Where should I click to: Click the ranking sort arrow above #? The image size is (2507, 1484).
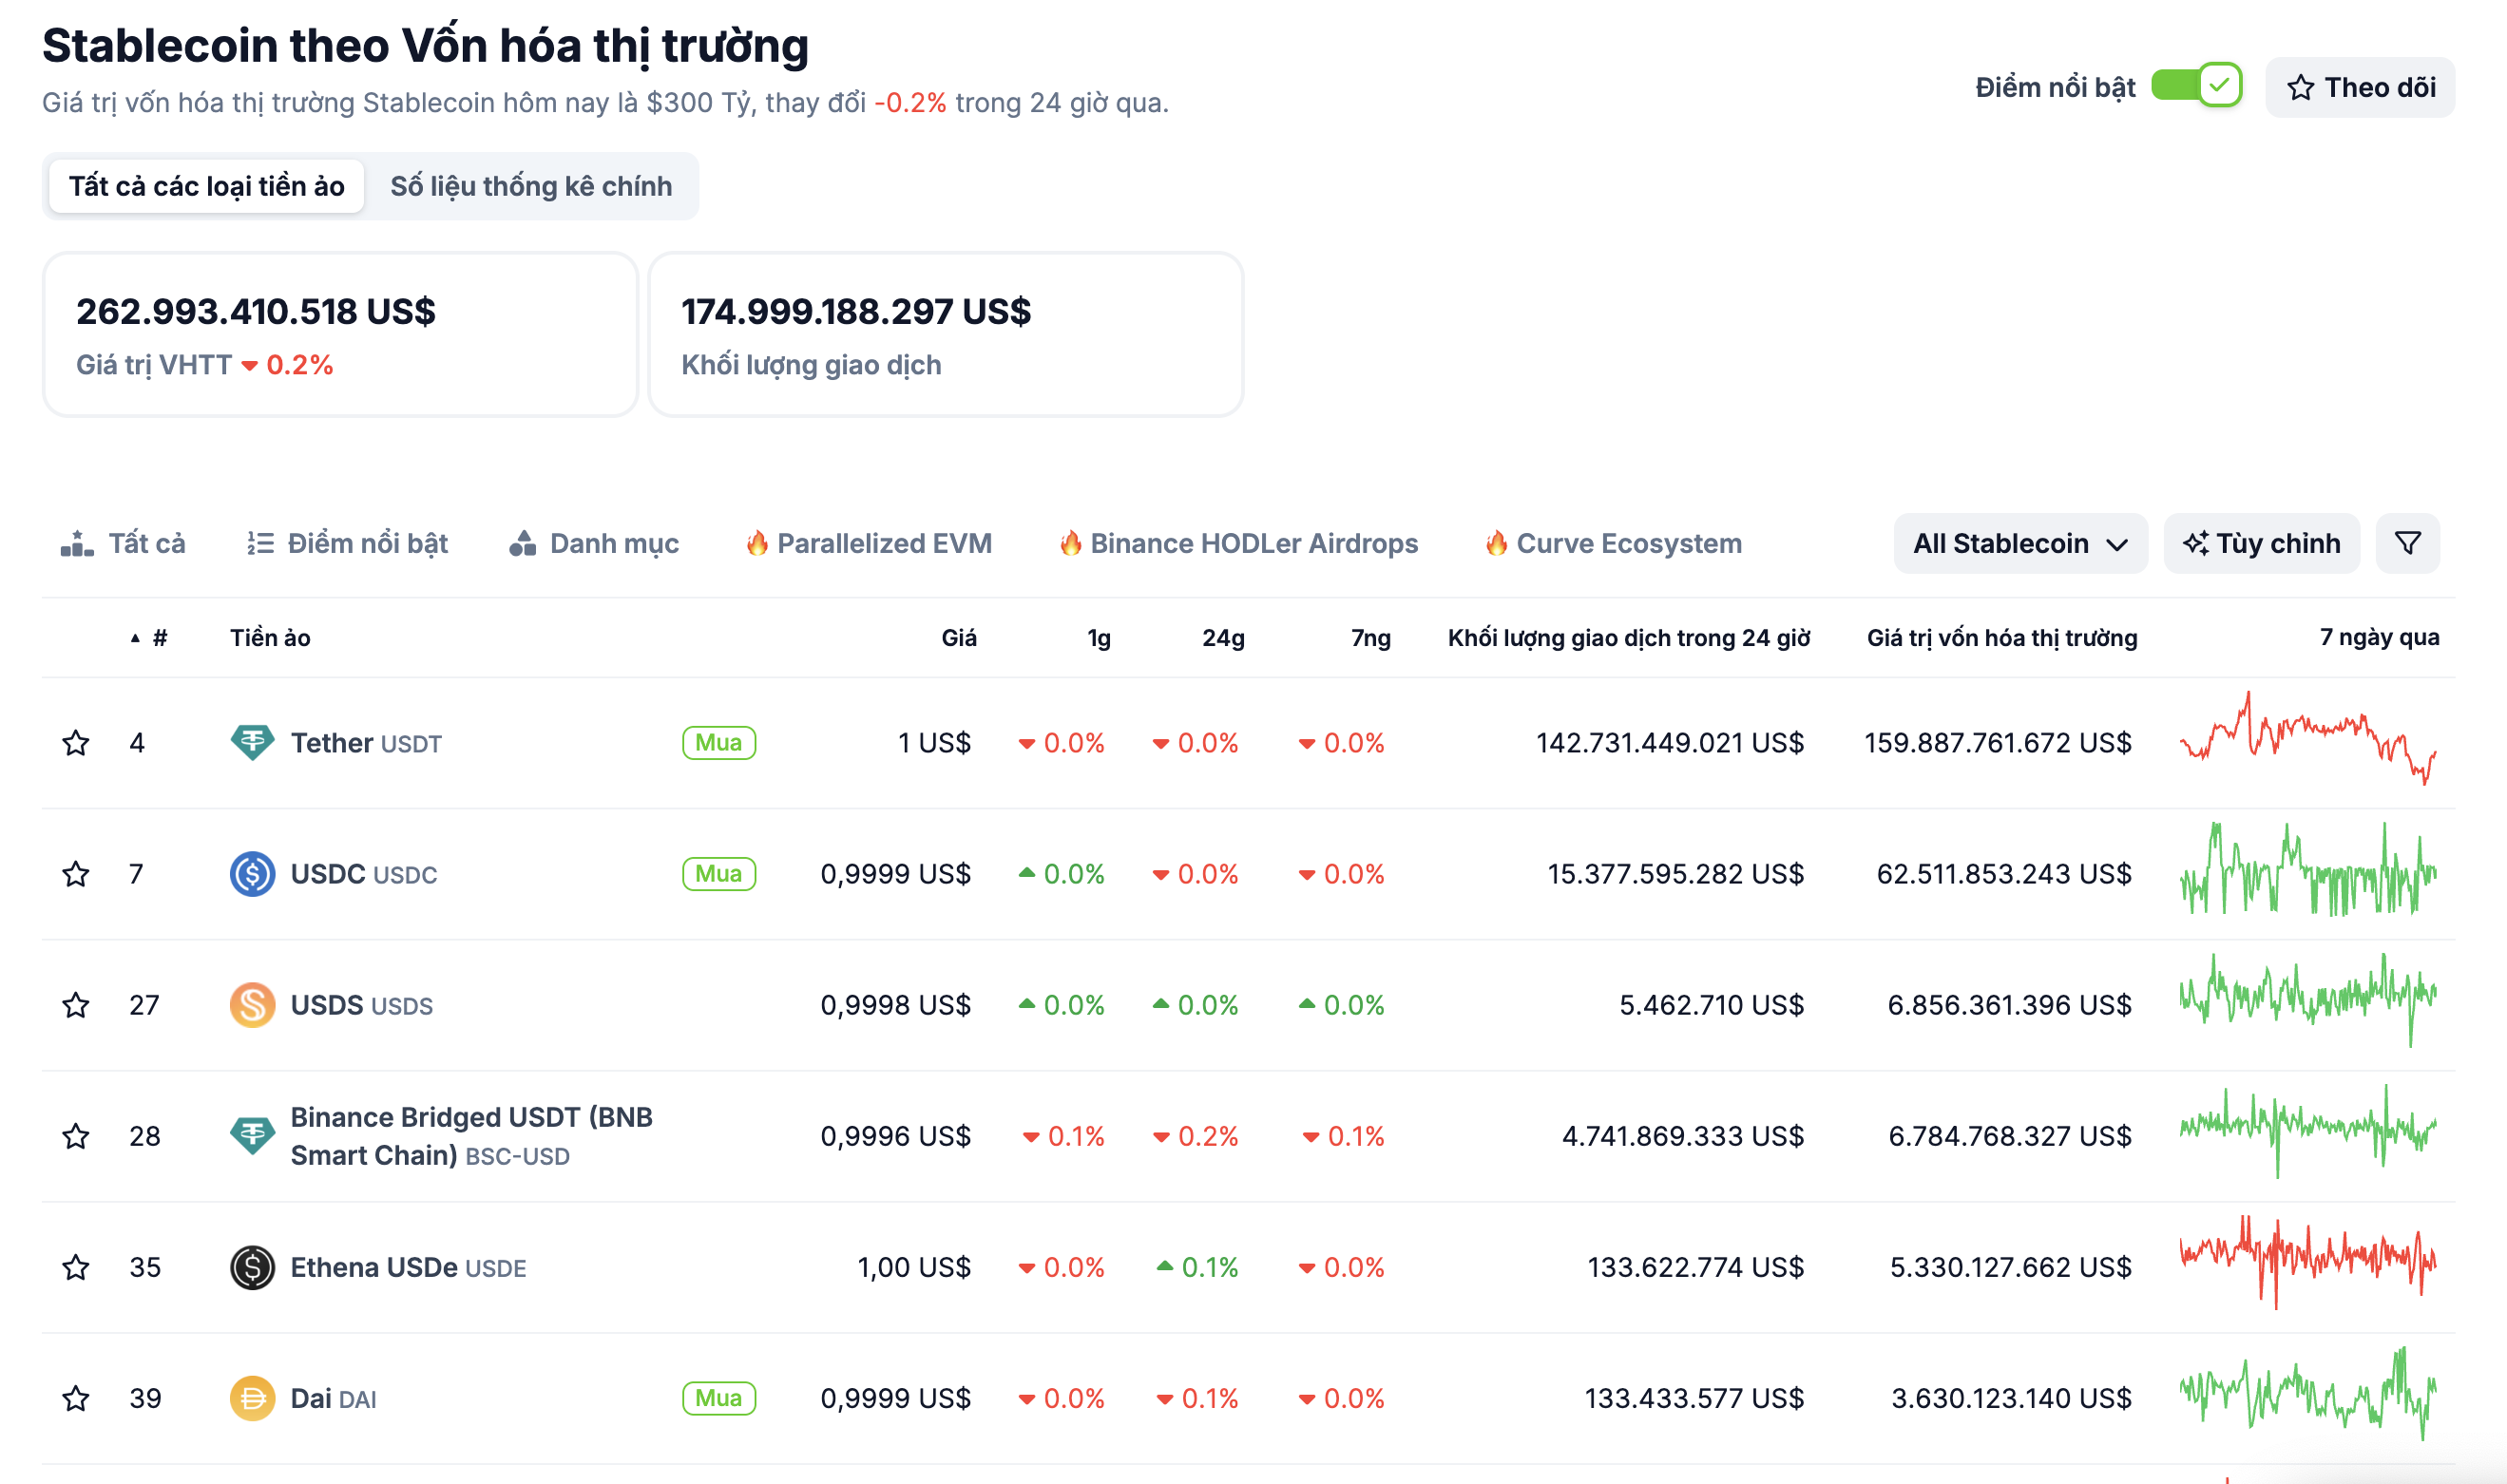tap(136, 638)
